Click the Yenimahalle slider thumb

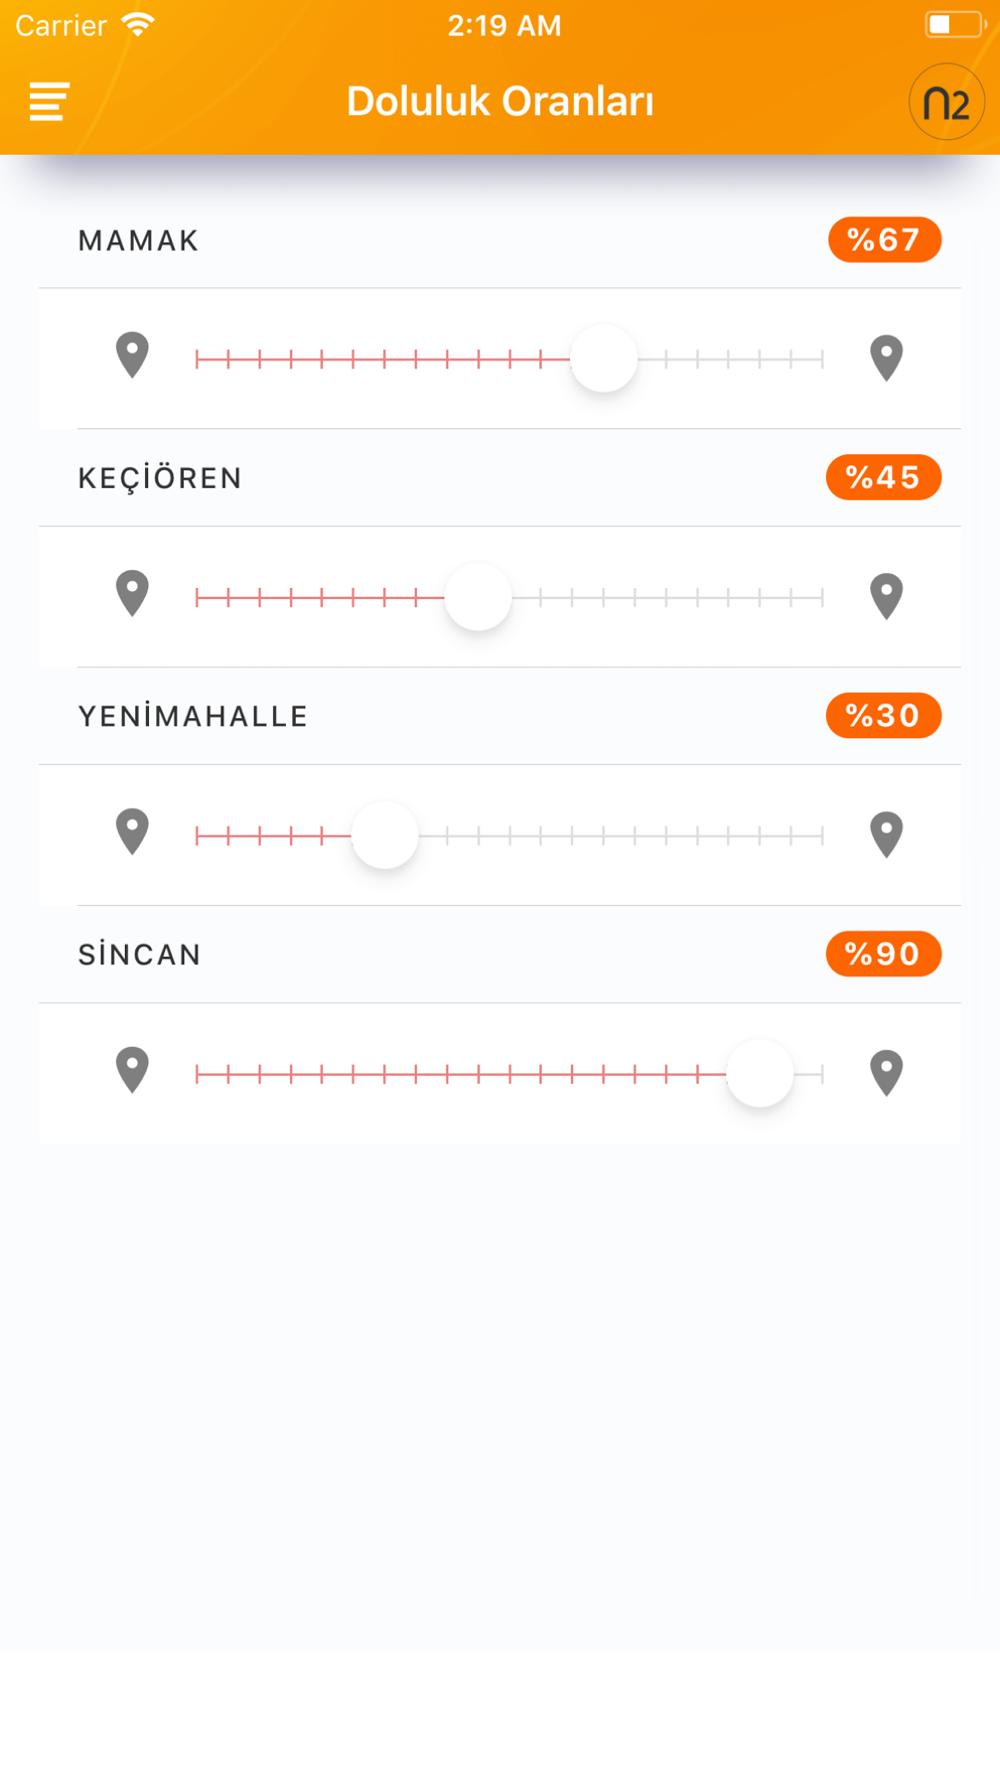click(x=385, y=835)
